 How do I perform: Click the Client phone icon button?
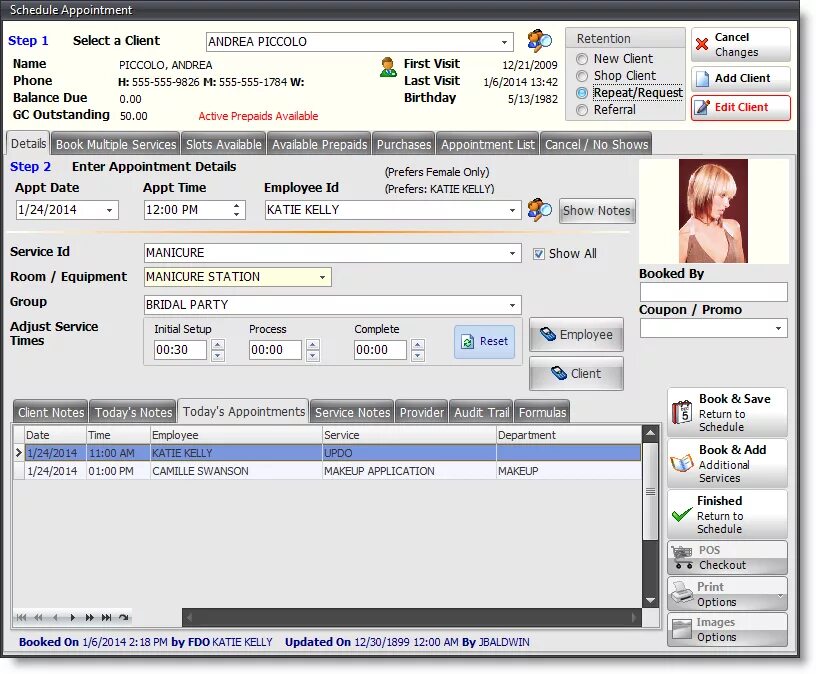pyautogui.click(x=576, y=373)
